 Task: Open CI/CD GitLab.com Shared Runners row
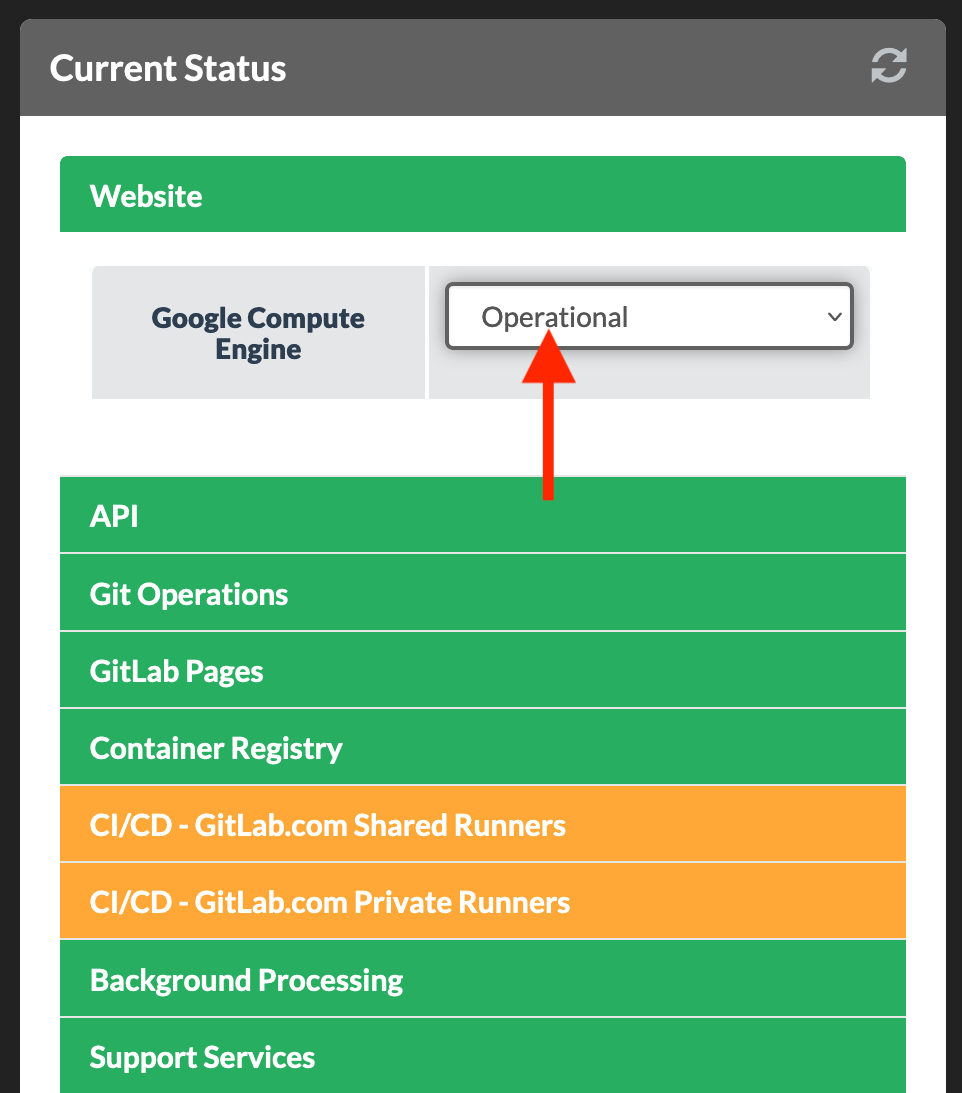tap(482, 825)
